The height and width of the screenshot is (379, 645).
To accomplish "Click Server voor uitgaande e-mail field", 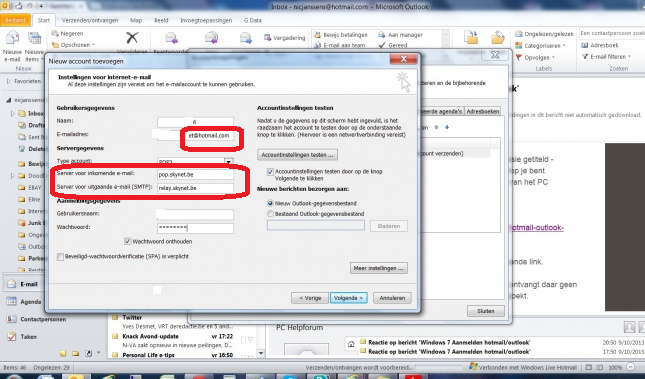I will pyautogui.click(x=195, y=188).
